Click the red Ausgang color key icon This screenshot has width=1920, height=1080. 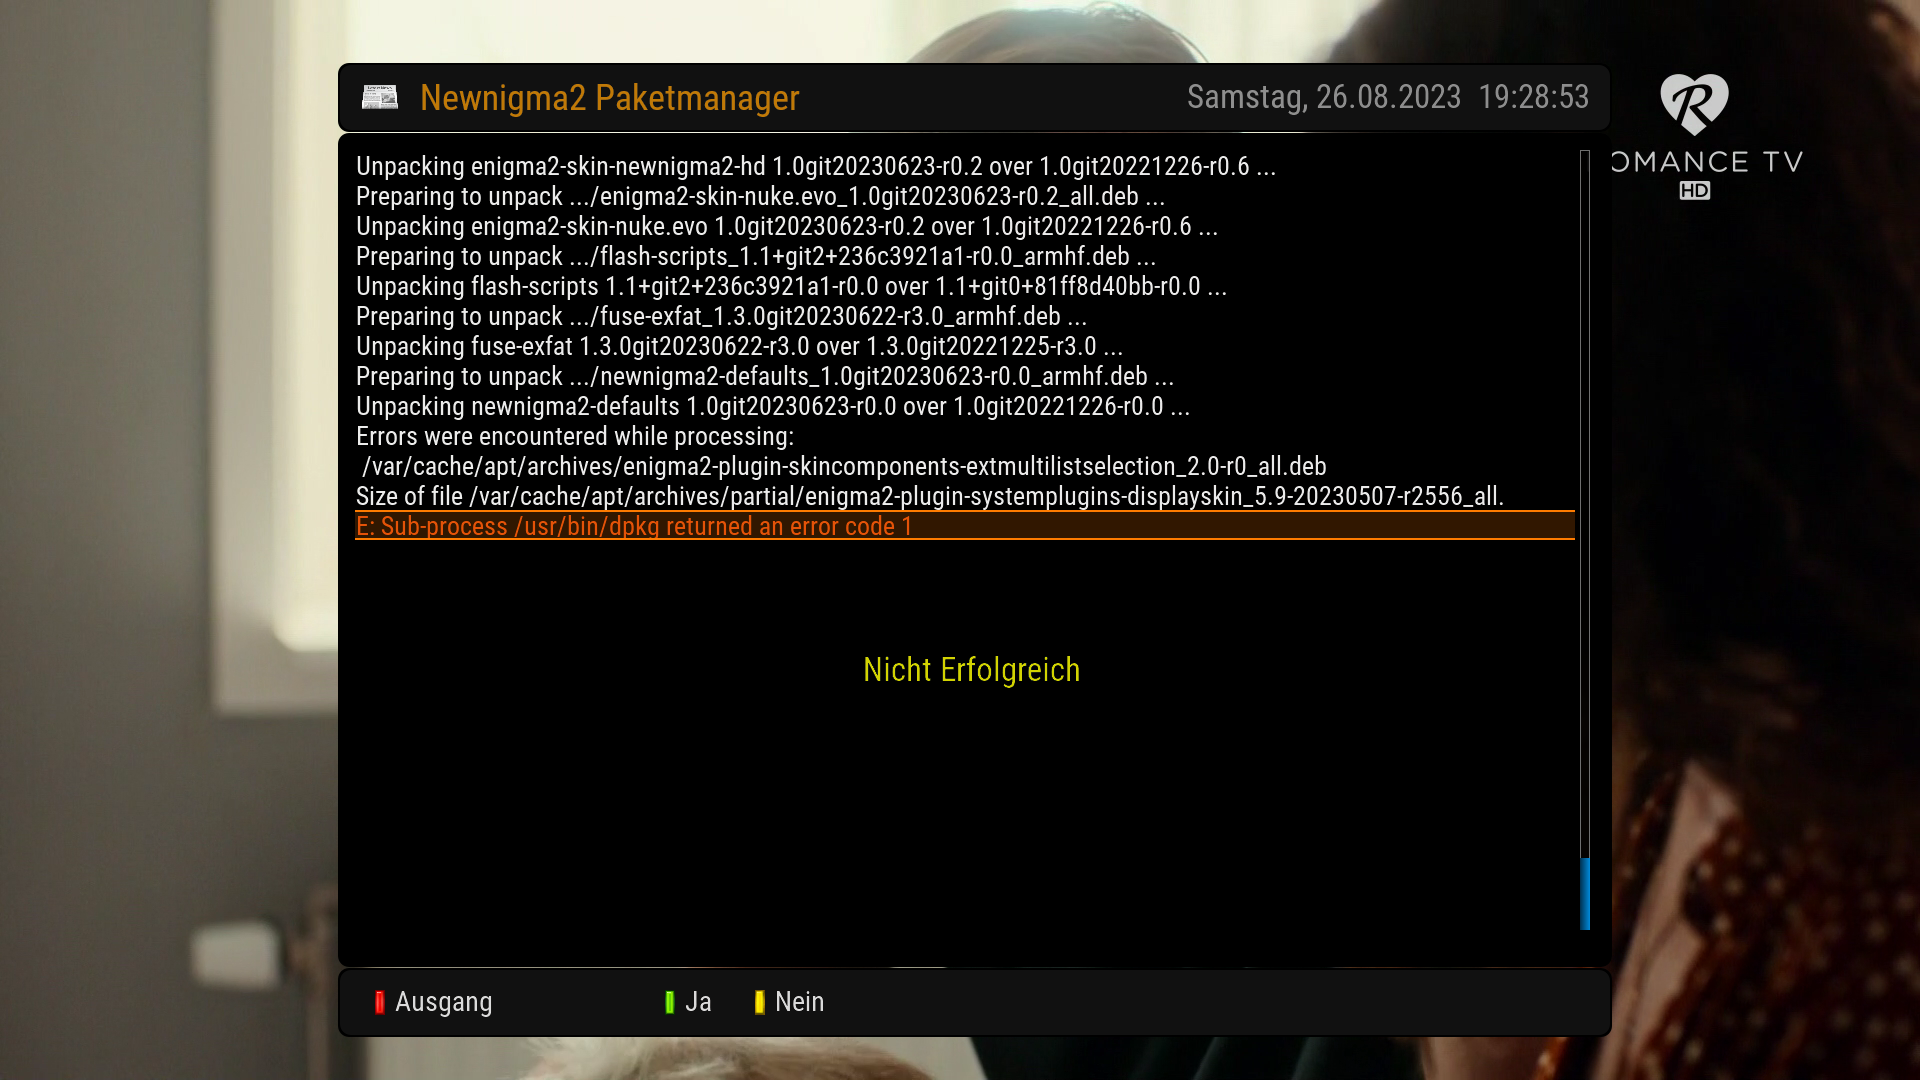380,1002
